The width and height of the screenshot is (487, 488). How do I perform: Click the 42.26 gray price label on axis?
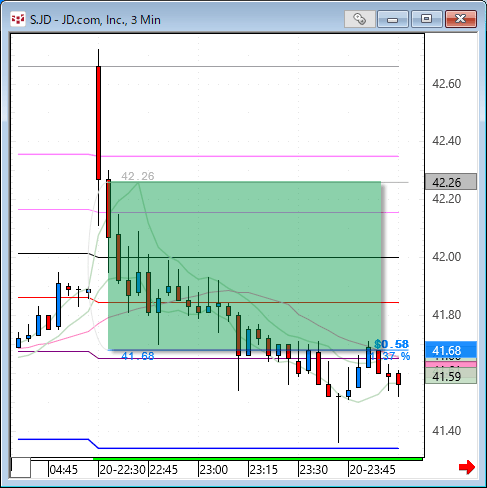click(x=451, y=182)
